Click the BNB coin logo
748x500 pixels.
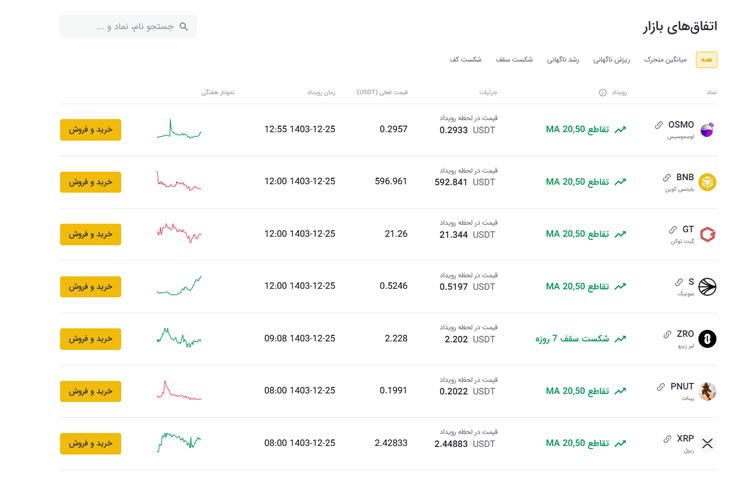coord(707,182)
